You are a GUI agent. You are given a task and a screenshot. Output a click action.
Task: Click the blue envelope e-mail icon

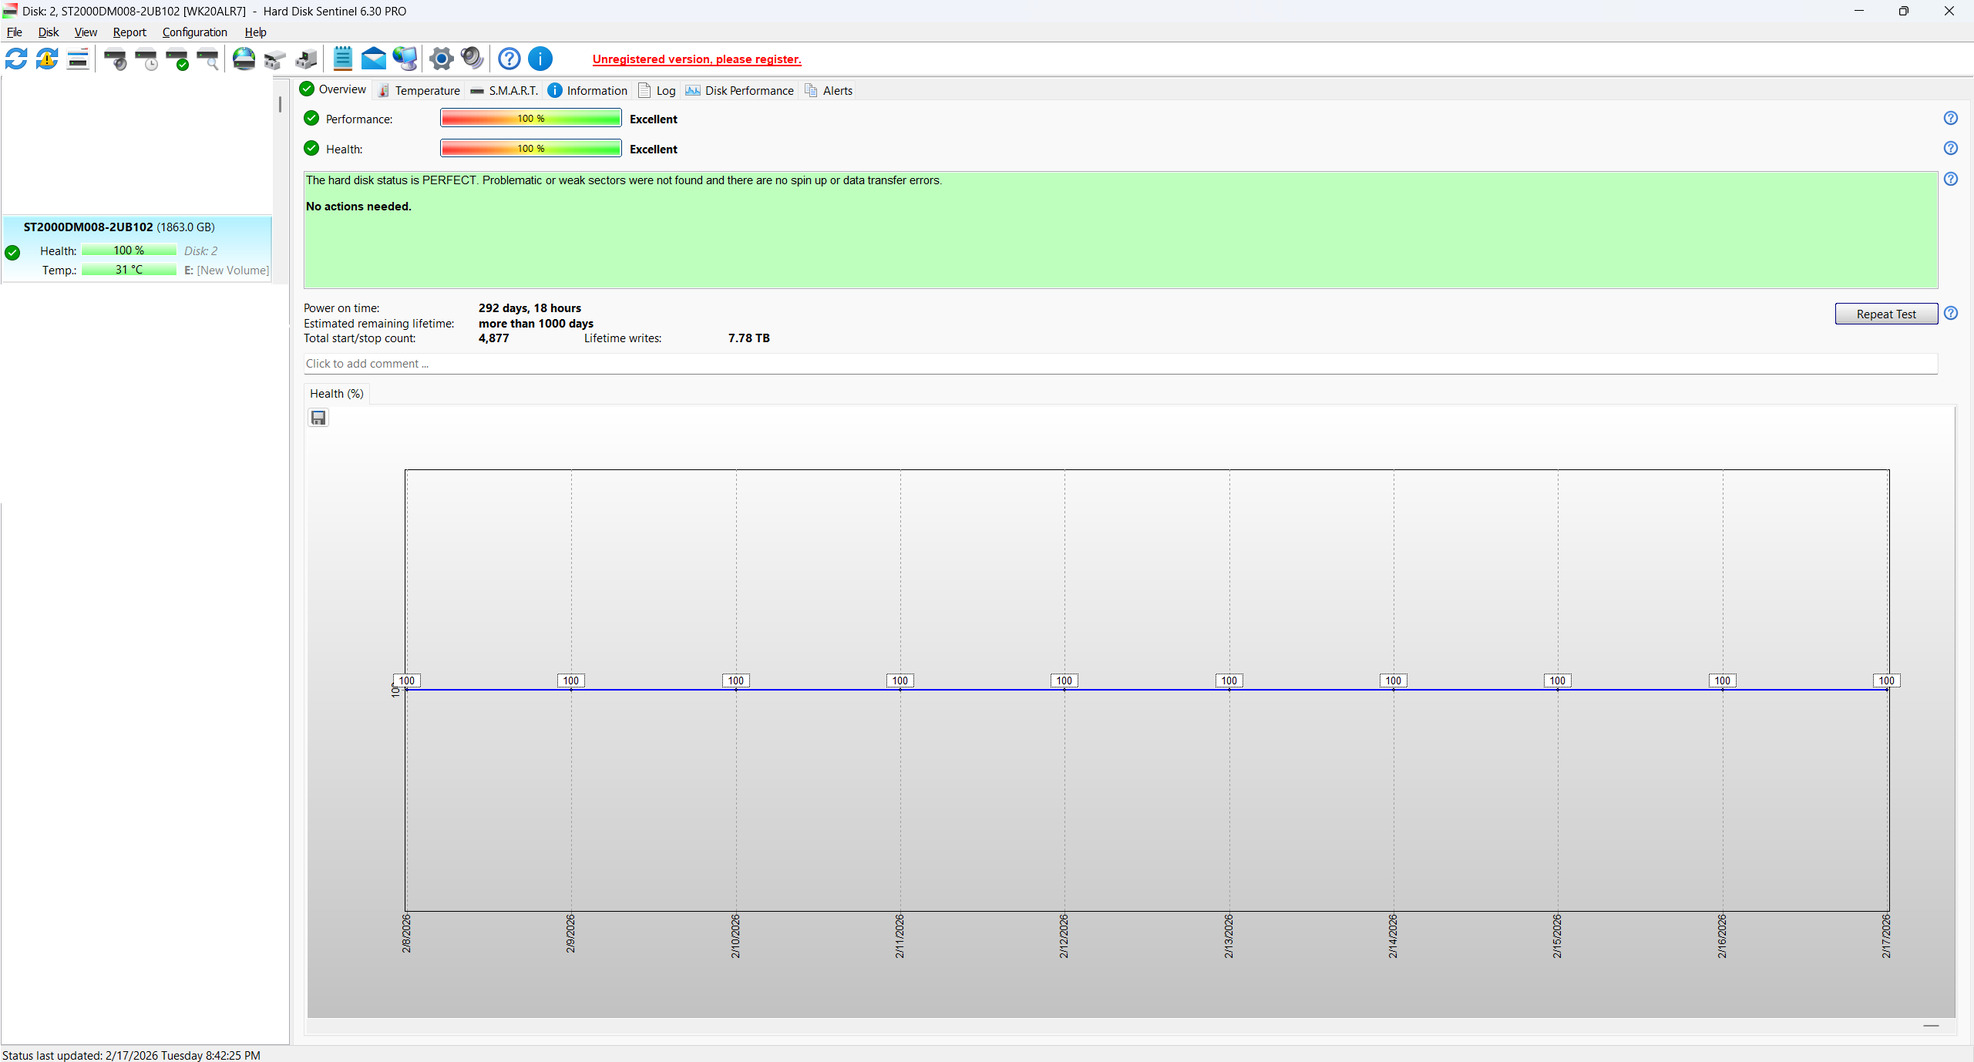coord(374,59)
